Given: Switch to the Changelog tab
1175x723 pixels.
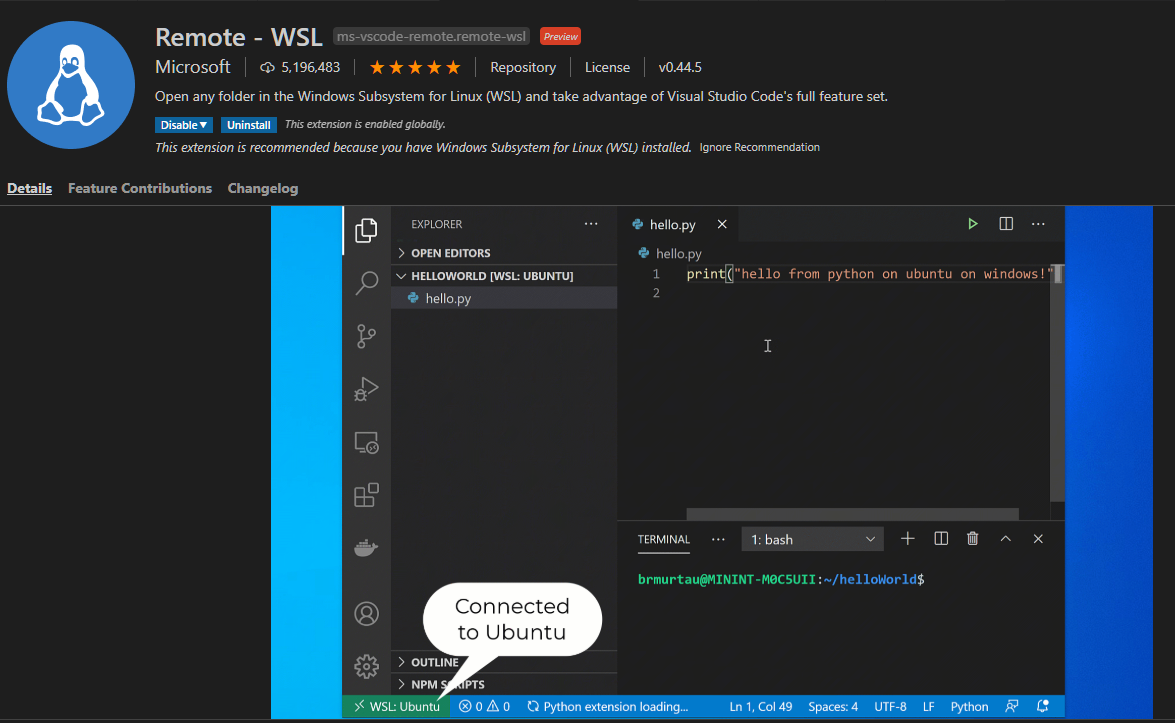Looking at the screenshot, I should point(263,188).
